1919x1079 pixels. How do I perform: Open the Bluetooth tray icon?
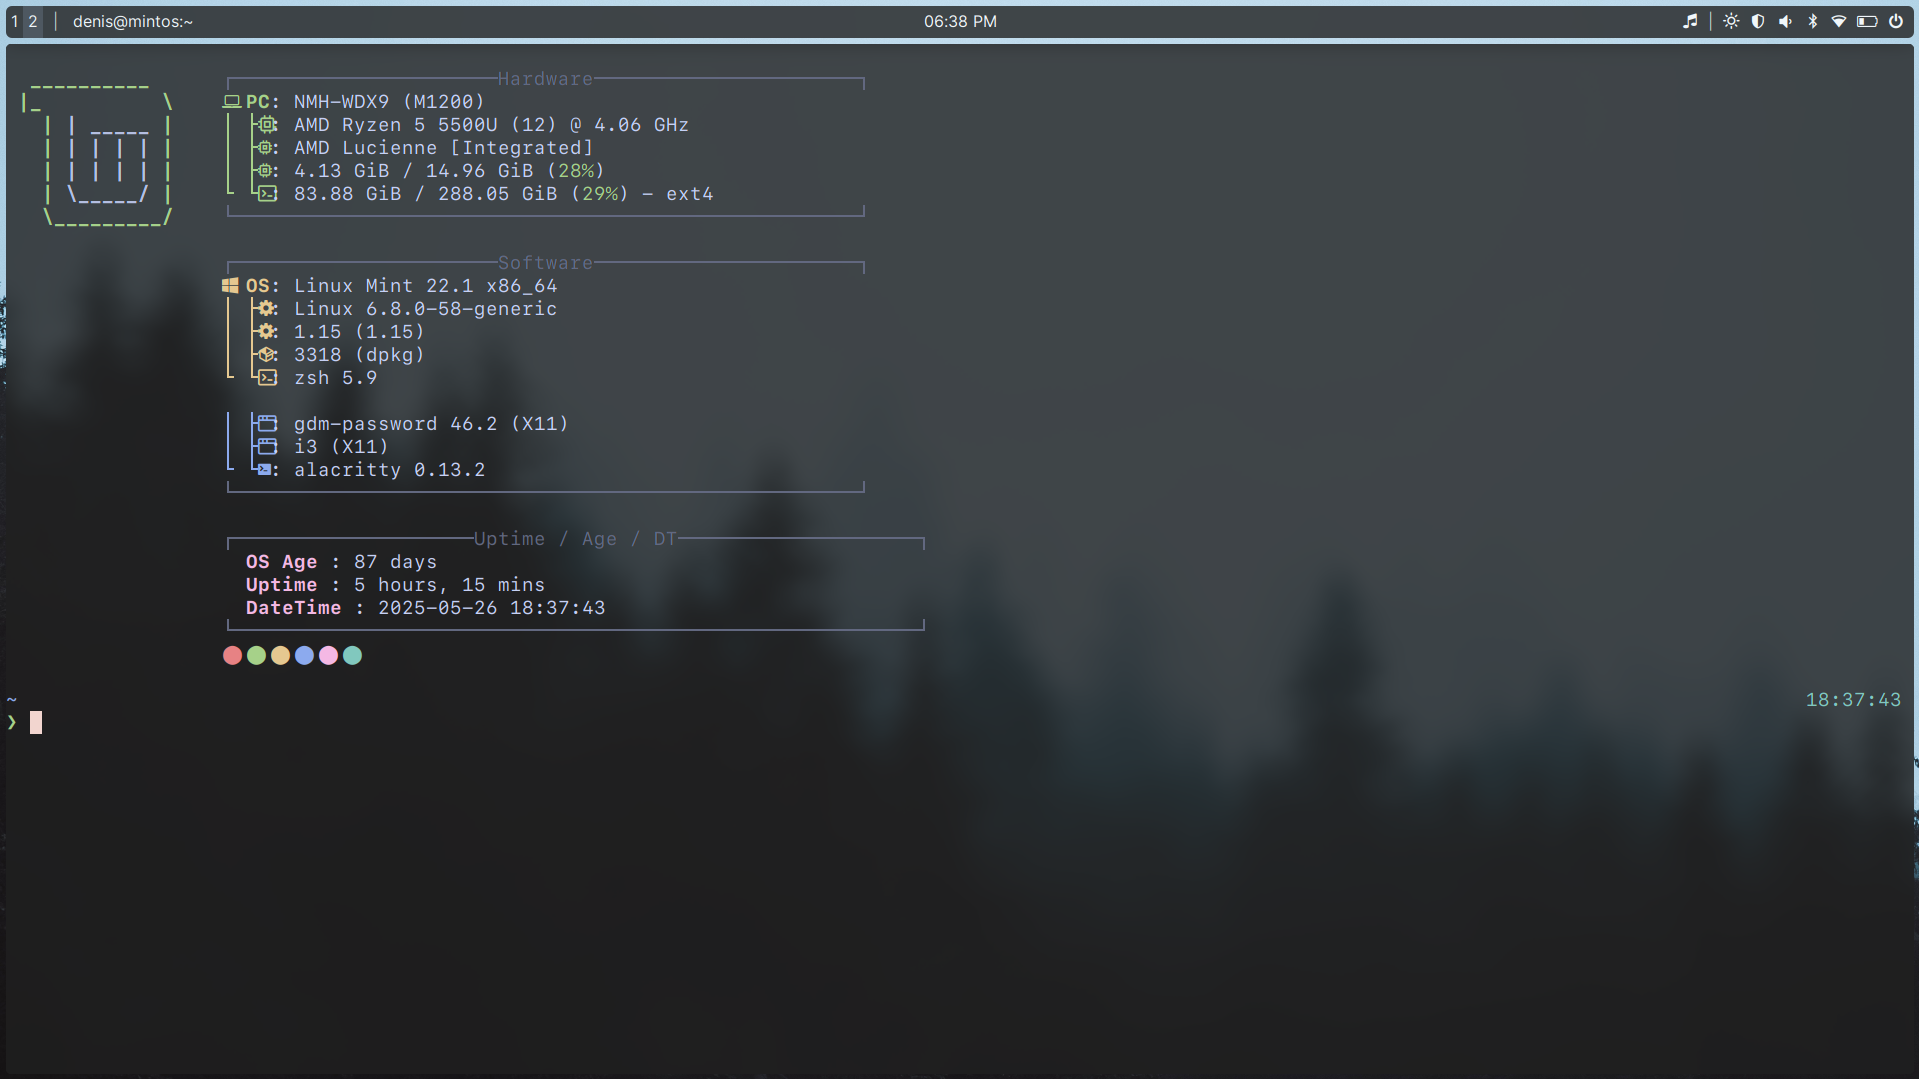1812,21
